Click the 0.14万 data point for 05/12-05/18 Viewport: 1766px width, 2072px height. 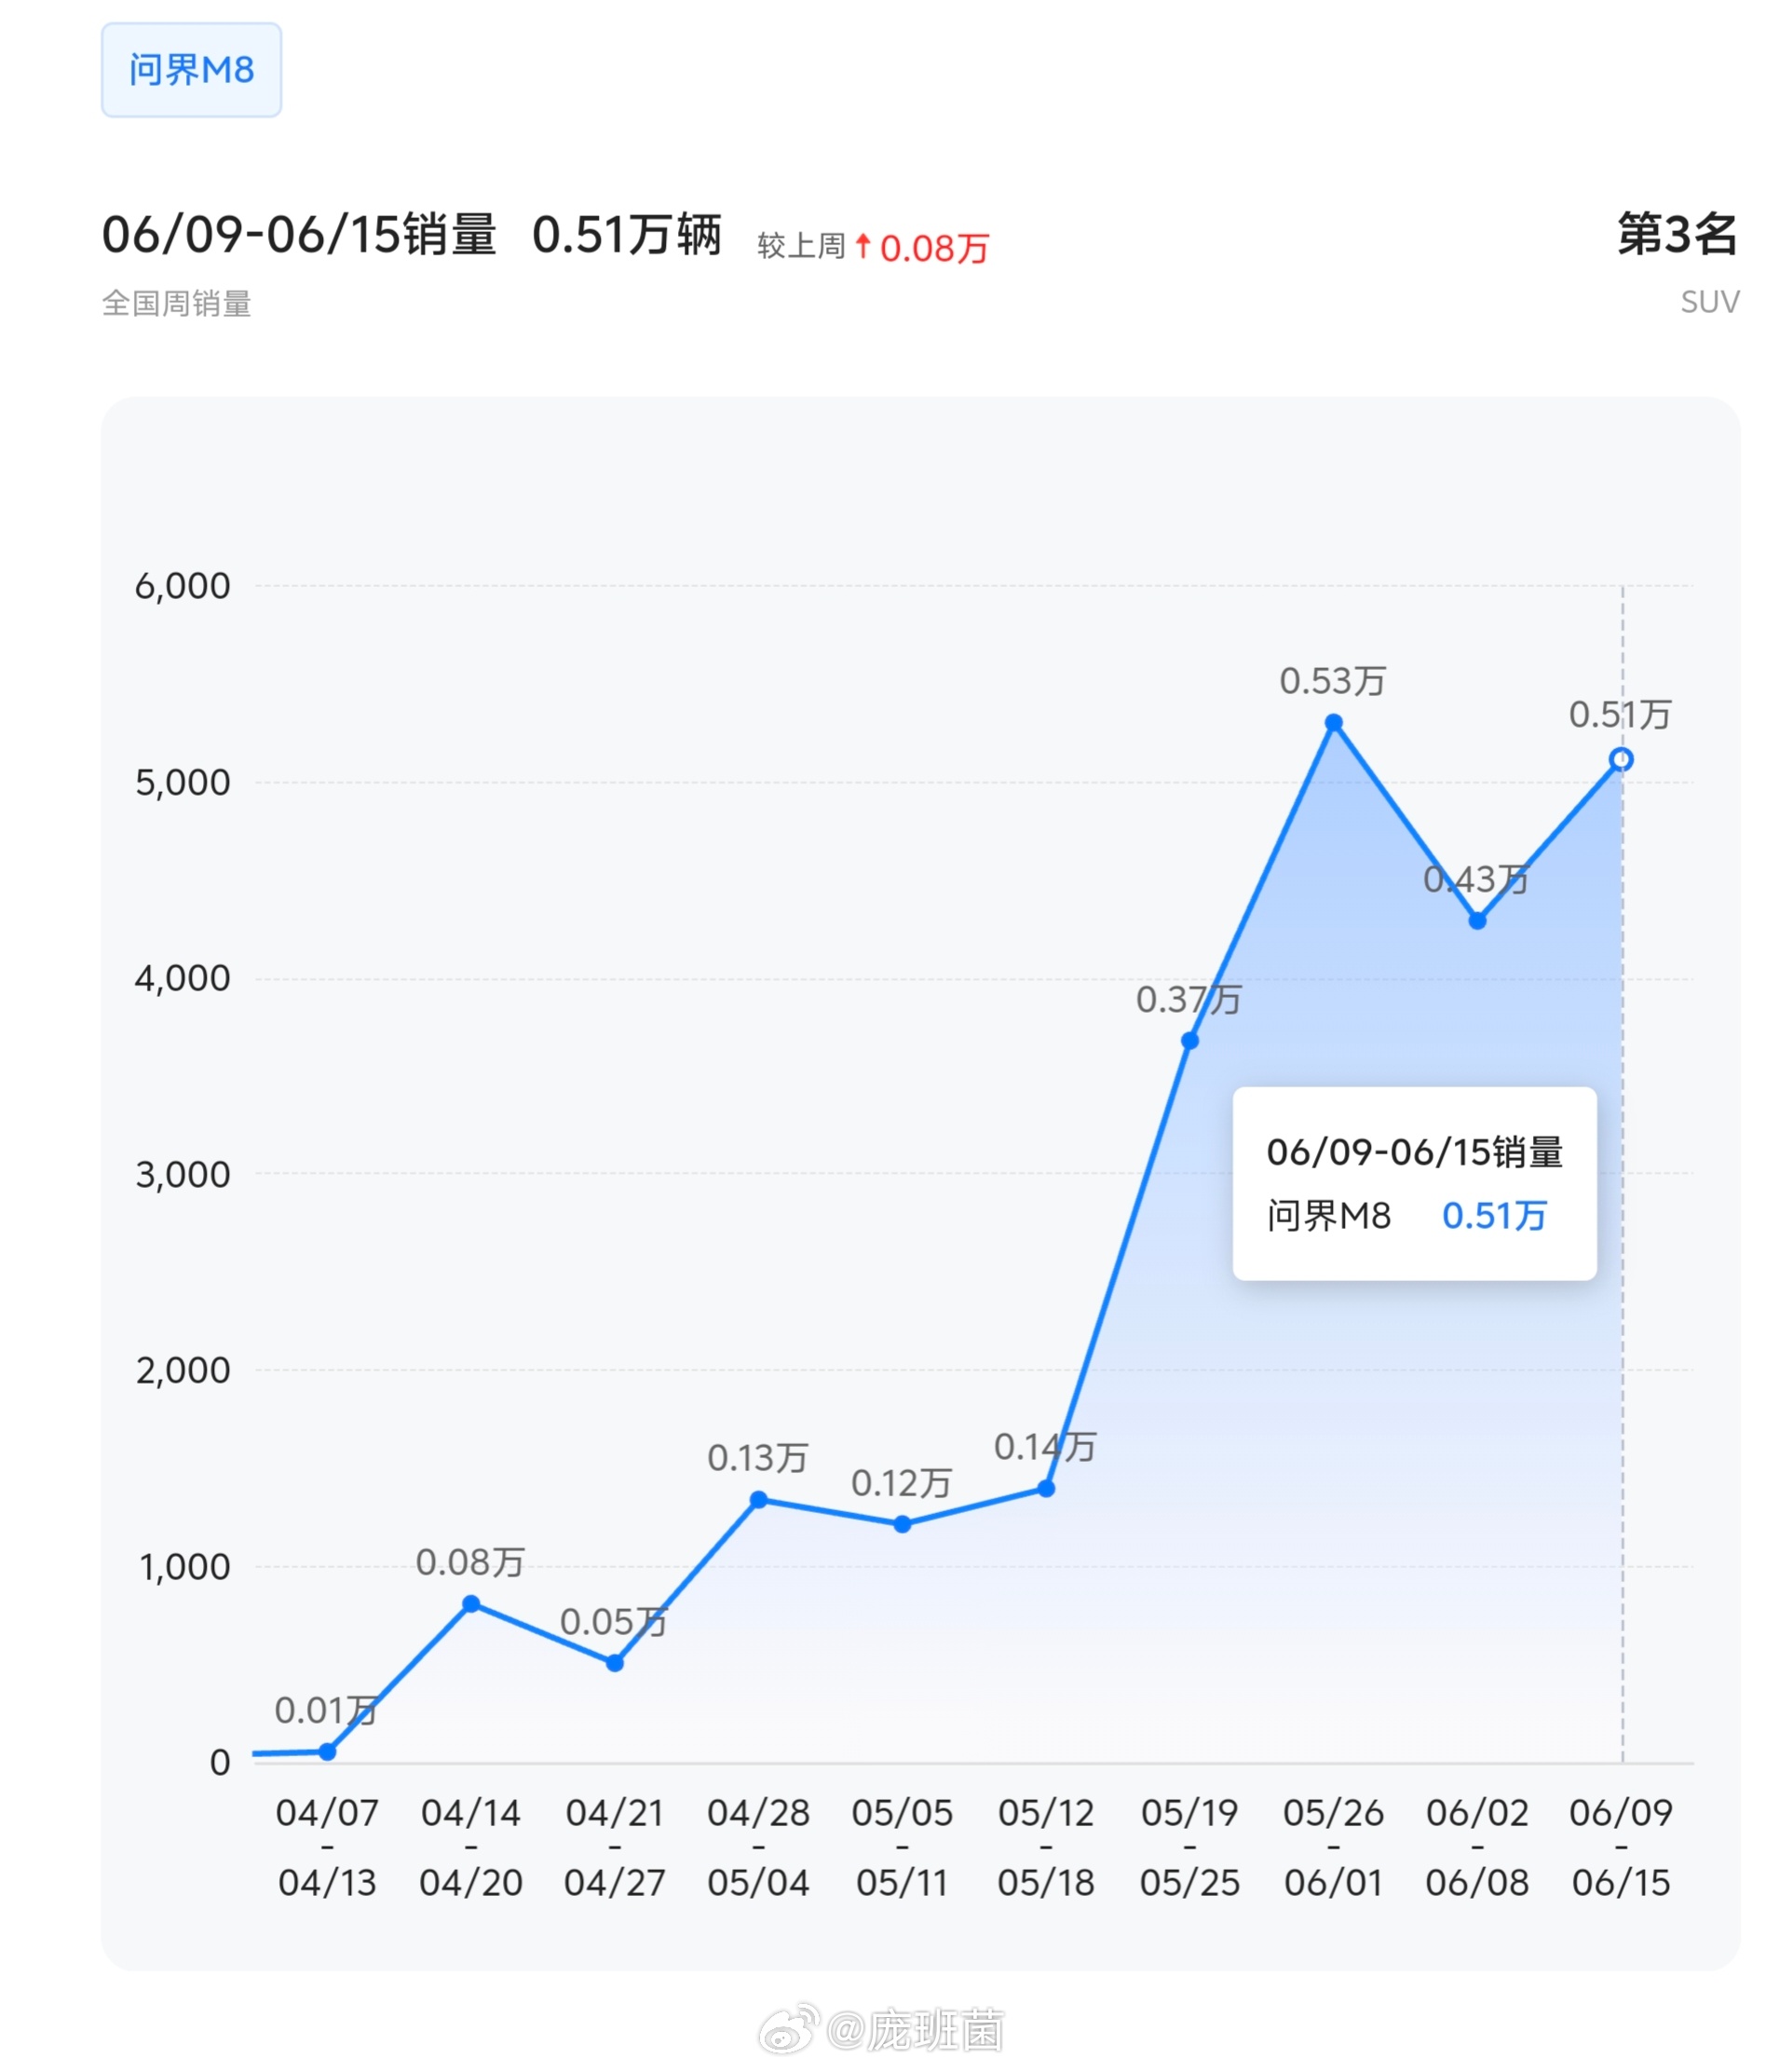pyautogui.click(x=1046, y=1489)
